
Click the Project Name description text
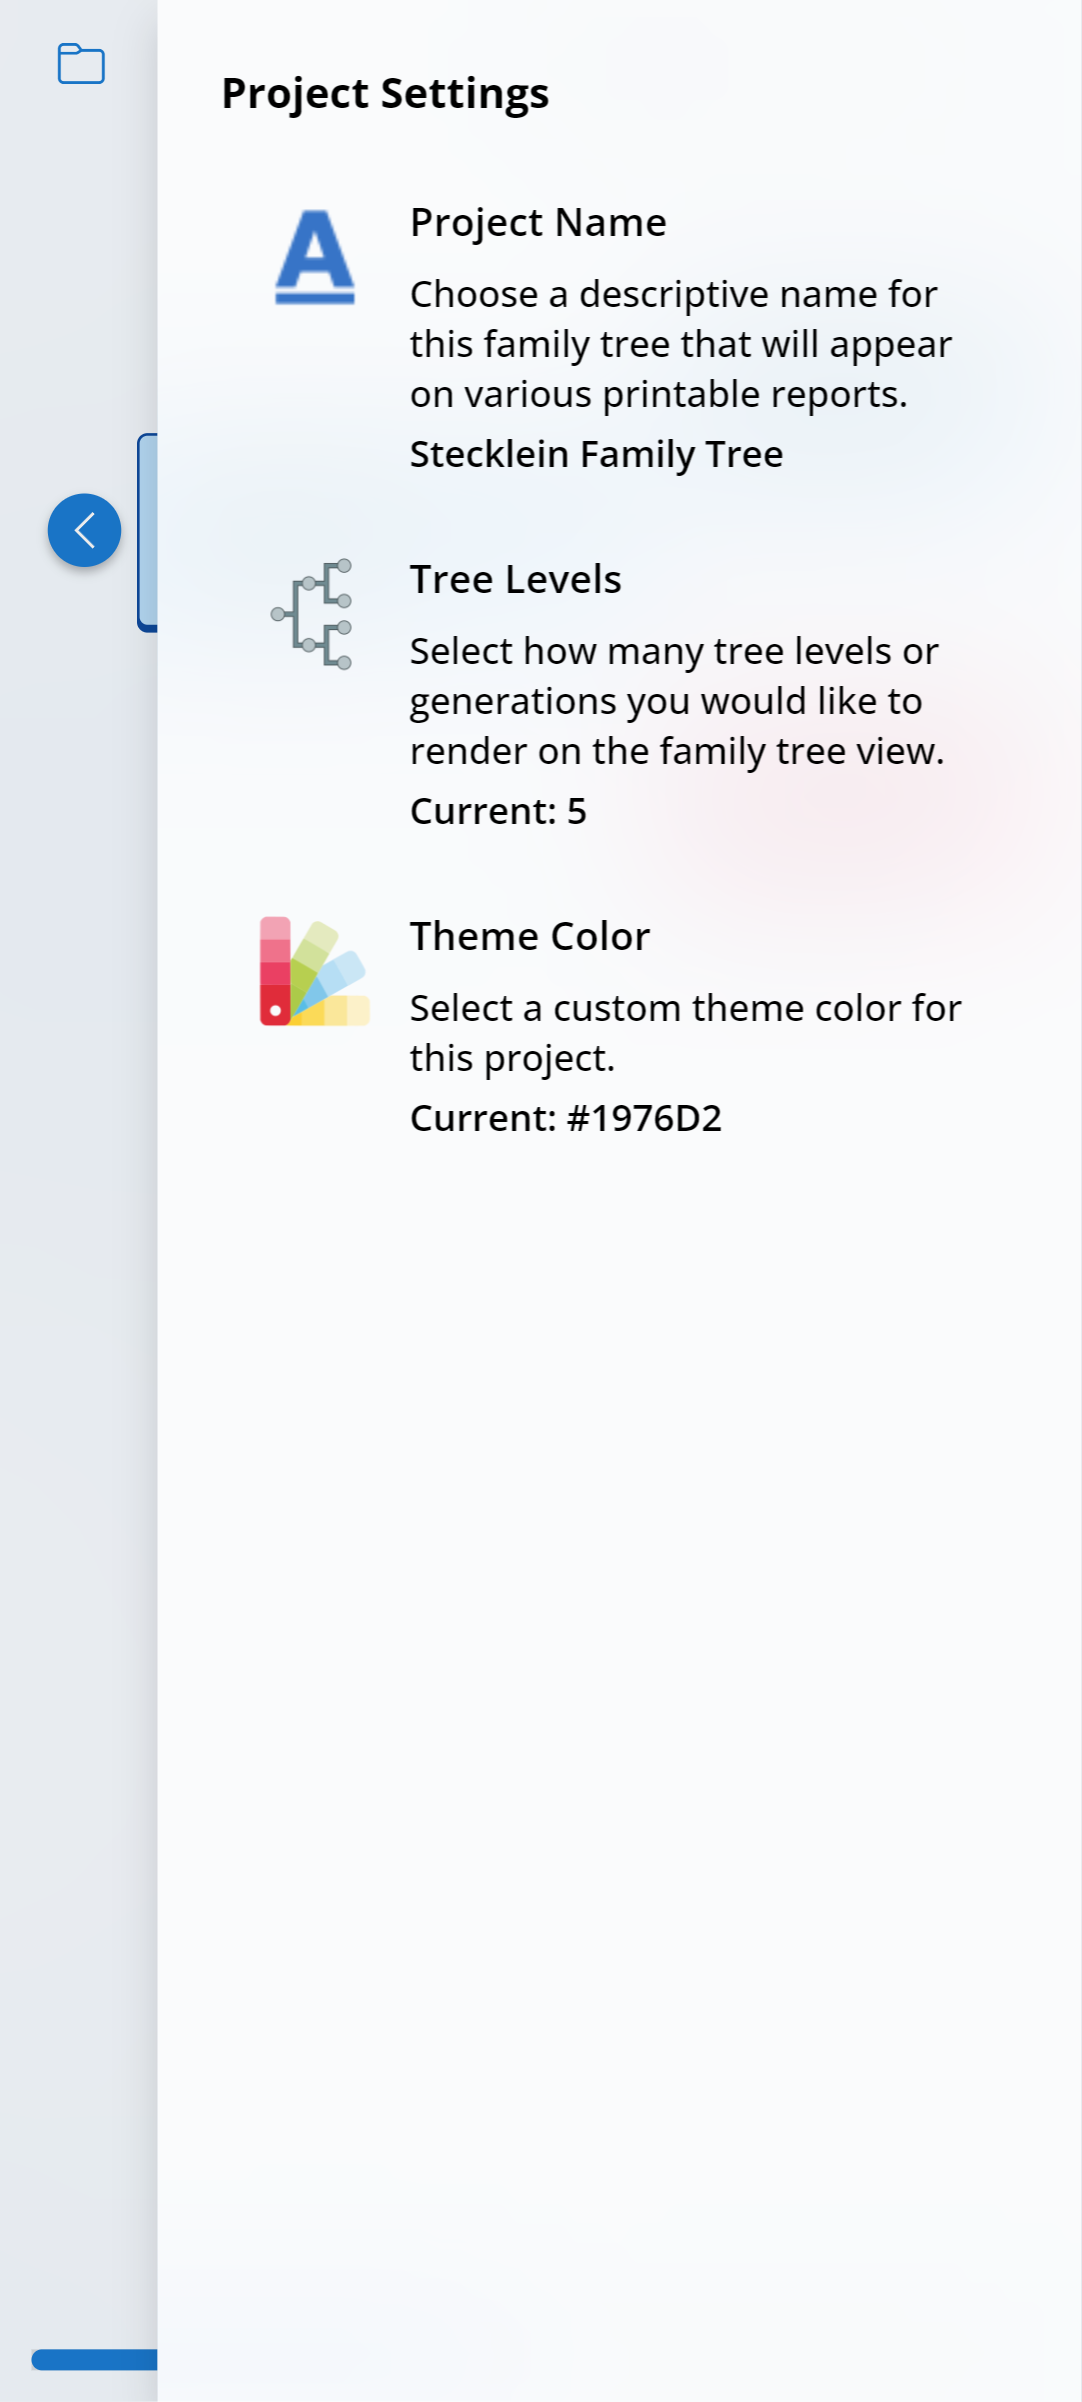pyautogui.click(x=680, y=344)
